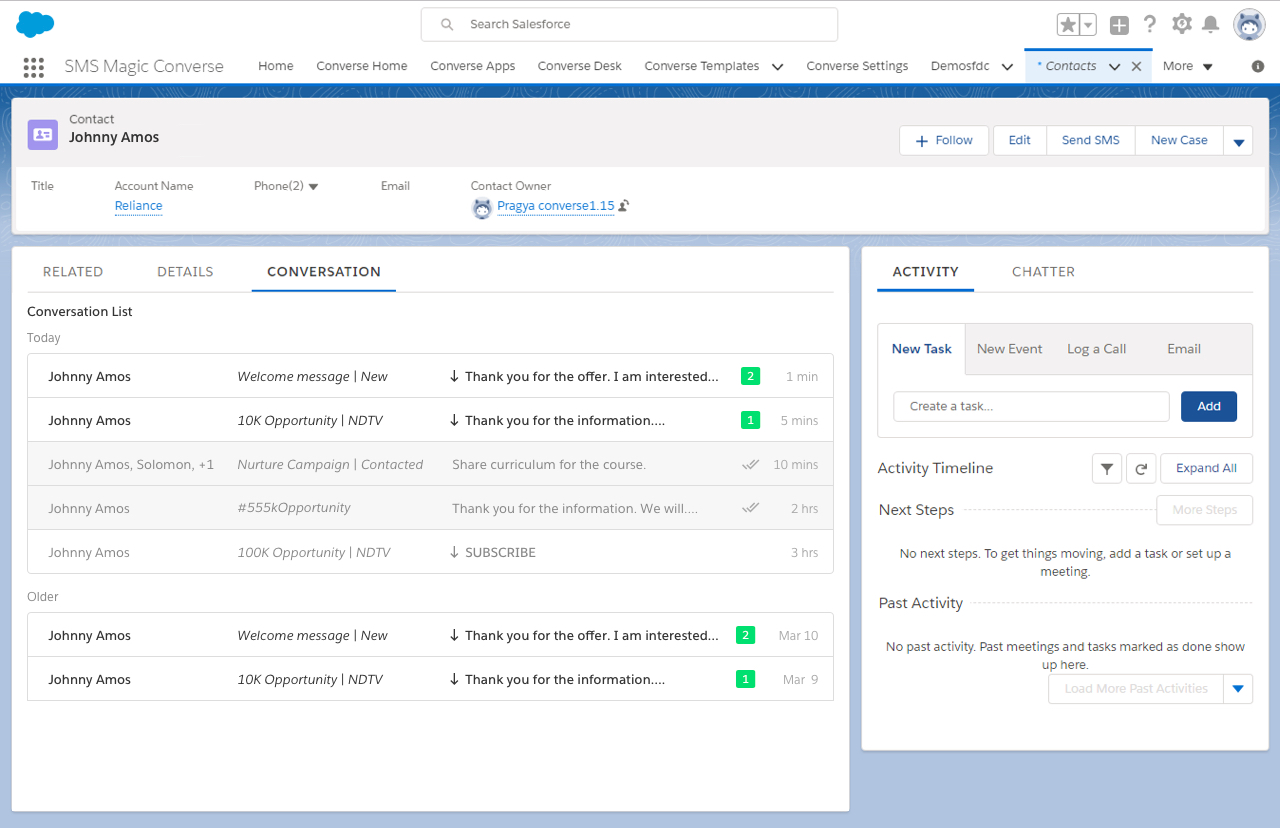Open the Setup gear icon
The image size is (1280, 828).
[x=1181, y=24]
